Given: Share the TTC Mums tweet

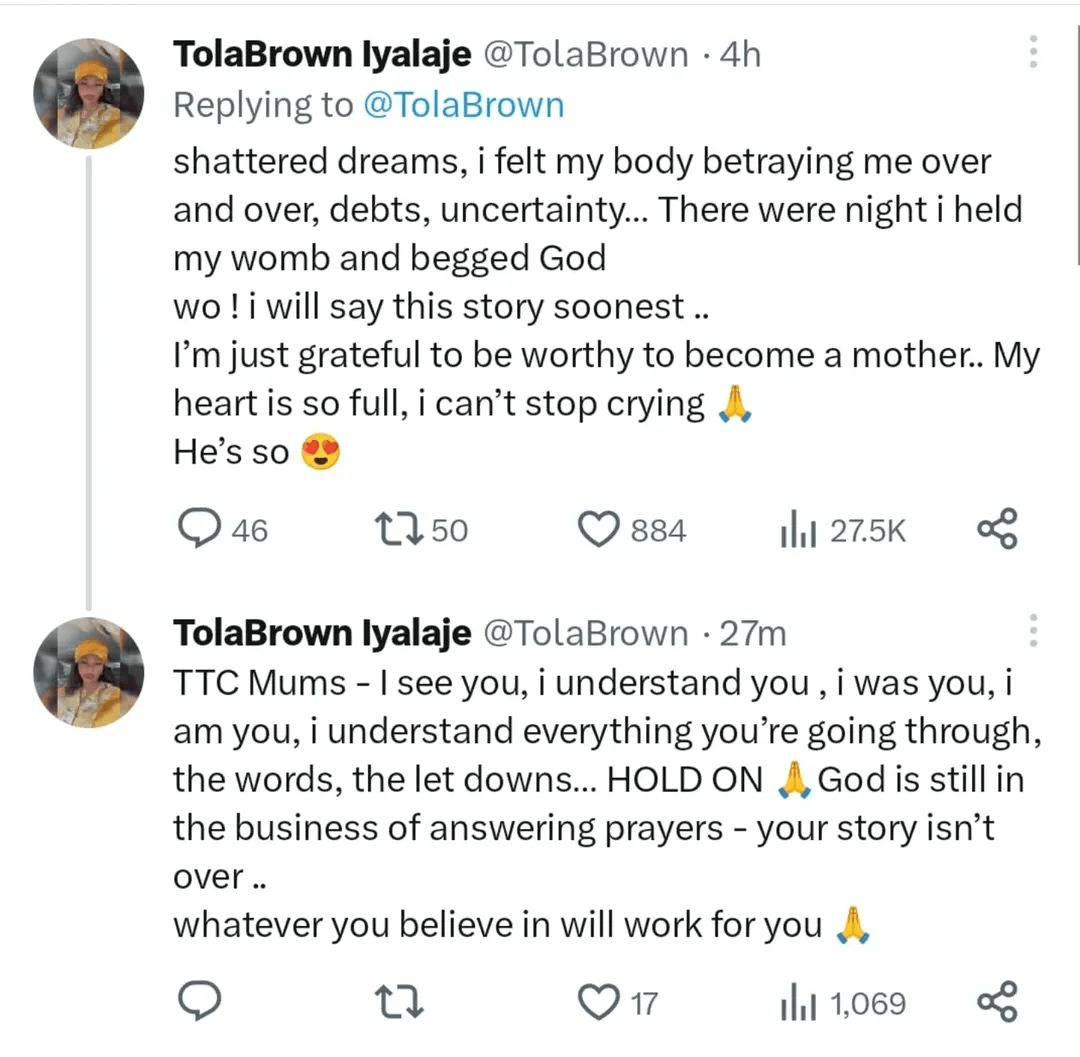Looking at the screenshot, I should coord(997,1002).
